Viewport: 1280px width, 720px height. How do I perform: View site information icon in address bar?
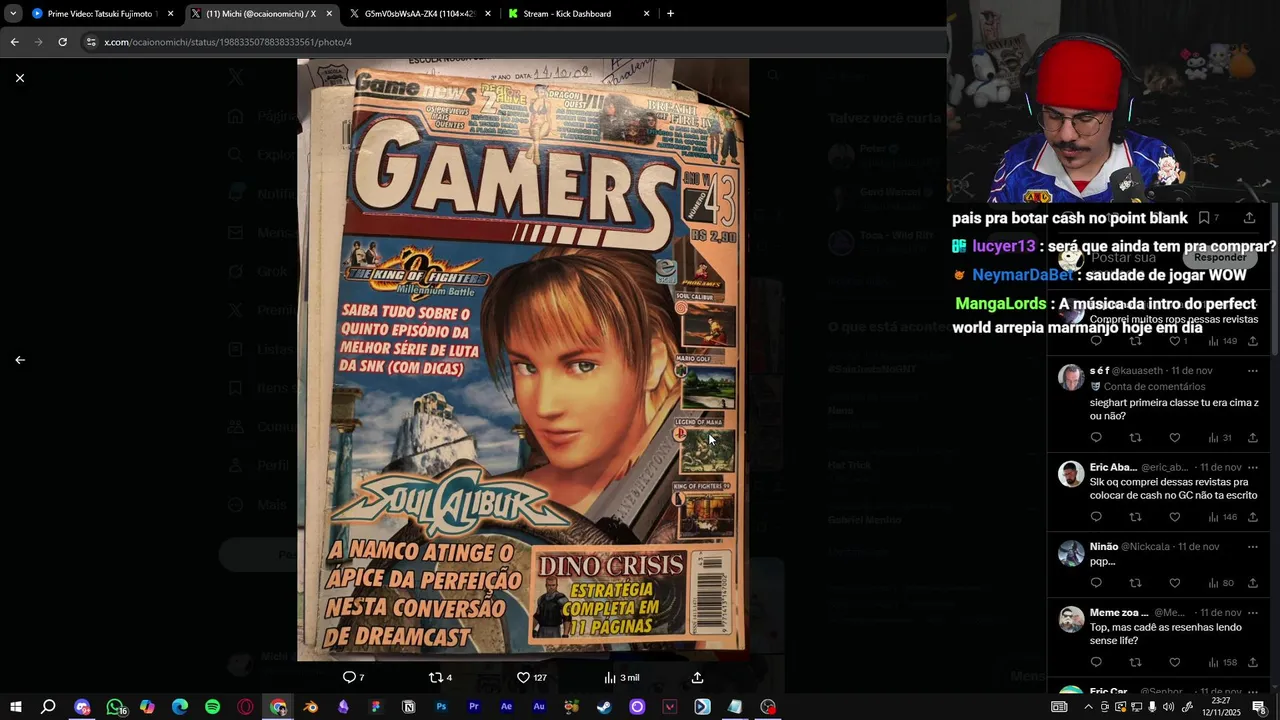pos(91,42)
